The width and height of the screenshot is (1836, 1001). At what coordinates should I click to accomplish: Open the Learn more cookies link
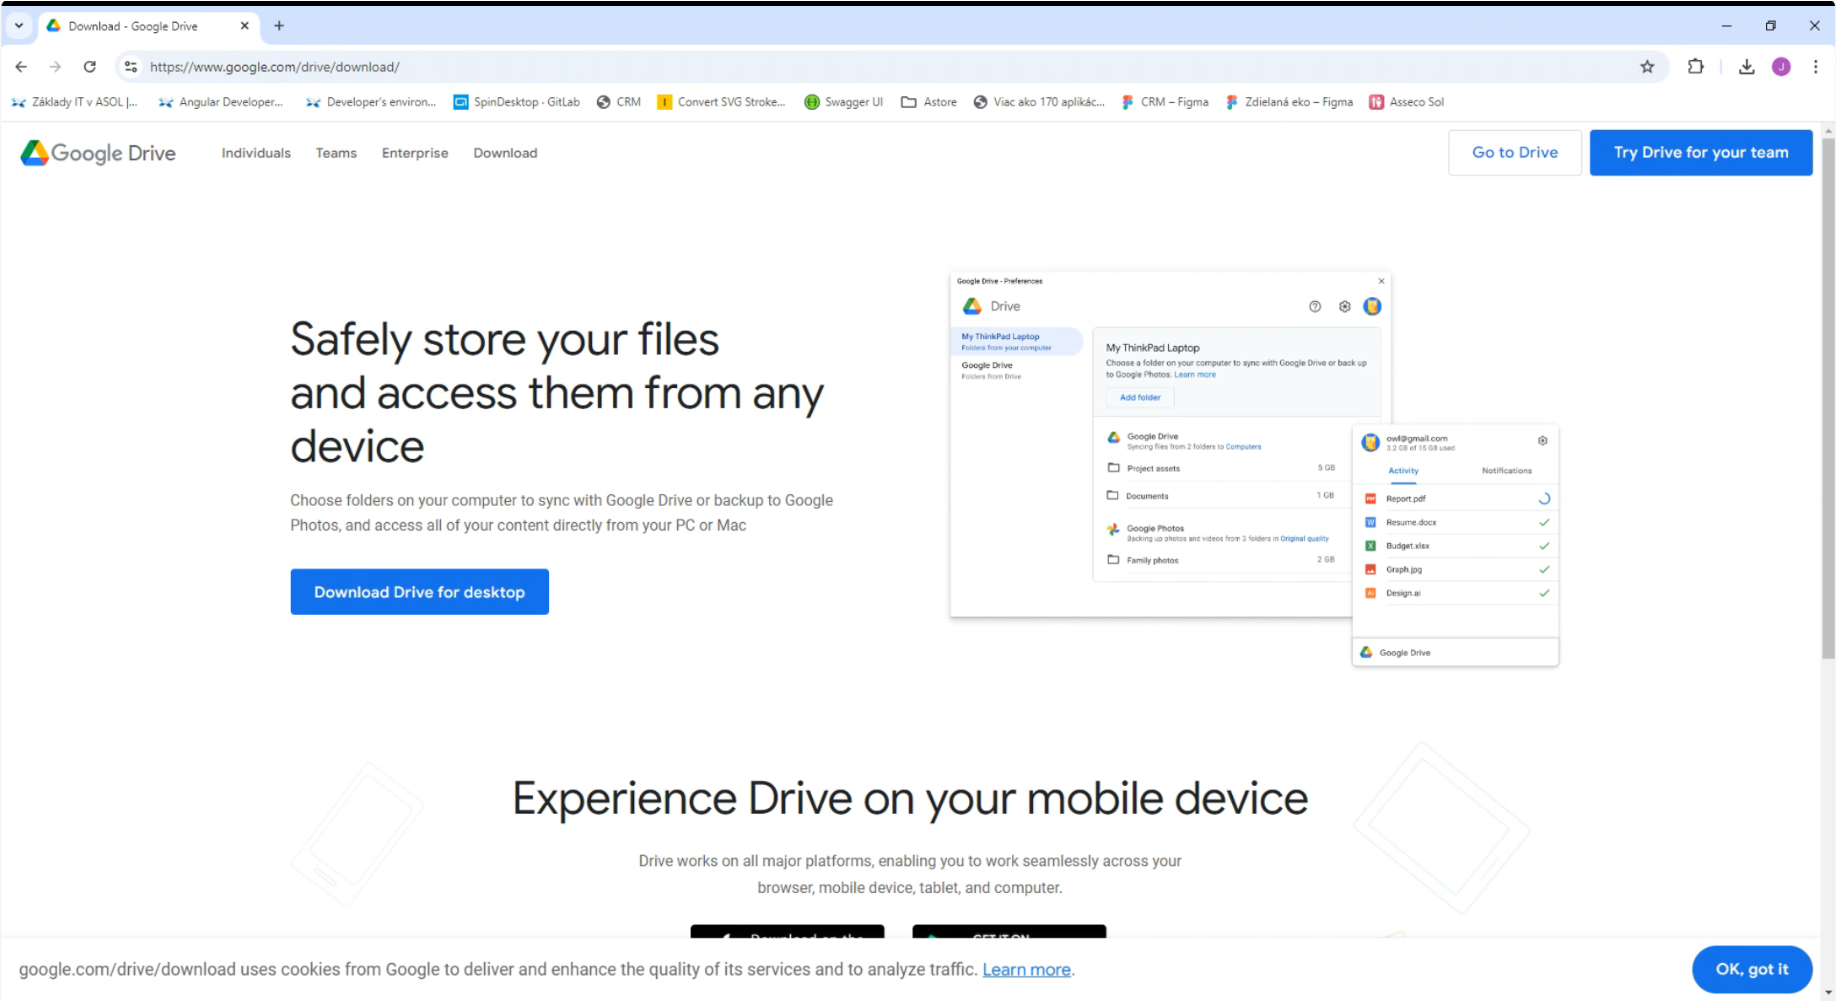(1026, 969)
